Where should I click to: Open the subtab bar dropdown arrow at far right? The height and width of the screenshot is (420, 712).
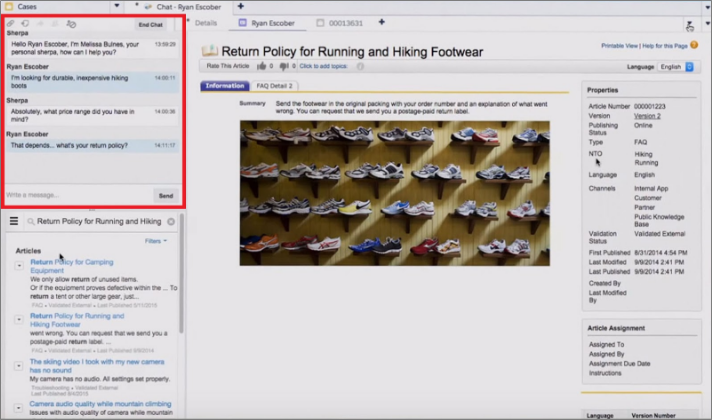click(x=707, y=23)
